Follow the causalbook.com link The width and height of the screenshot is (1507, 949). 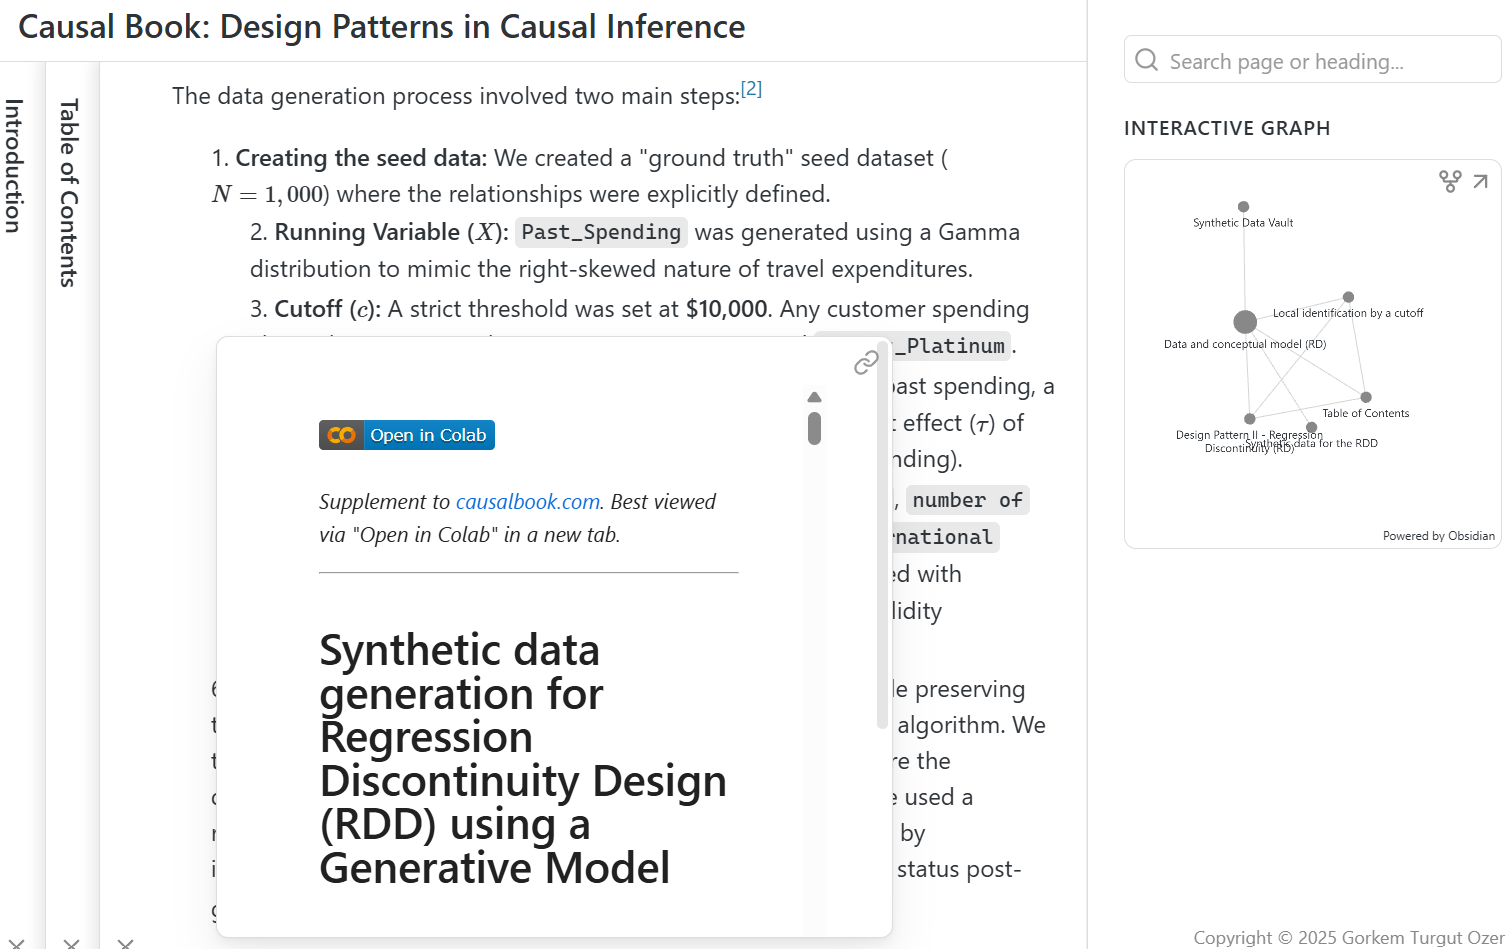tap(527, 501)
